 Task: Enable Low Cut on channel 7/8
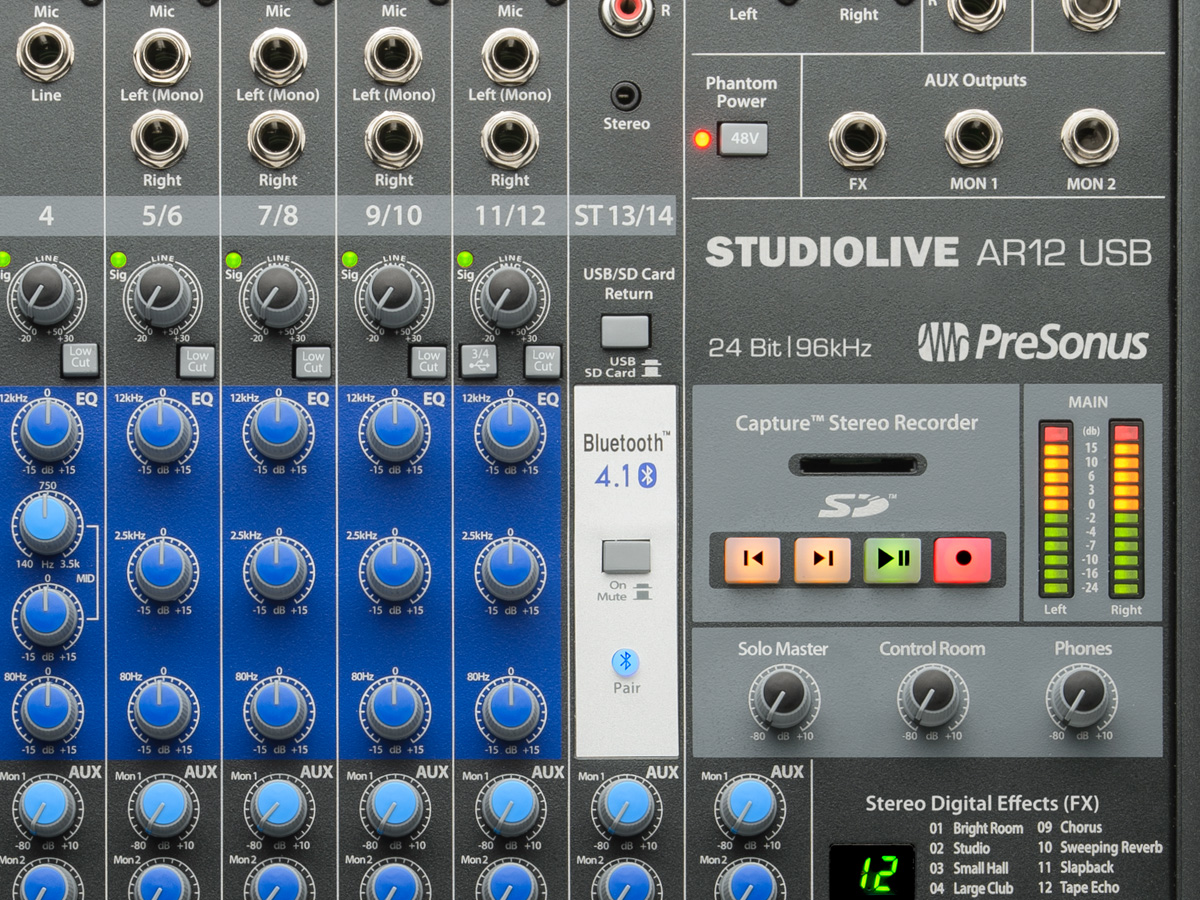point(313,360)
